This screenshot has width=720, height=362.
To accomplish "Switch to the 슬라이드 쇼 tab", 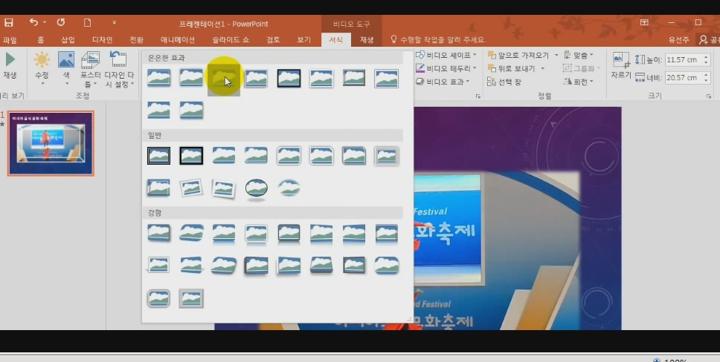I will [231, 40].
